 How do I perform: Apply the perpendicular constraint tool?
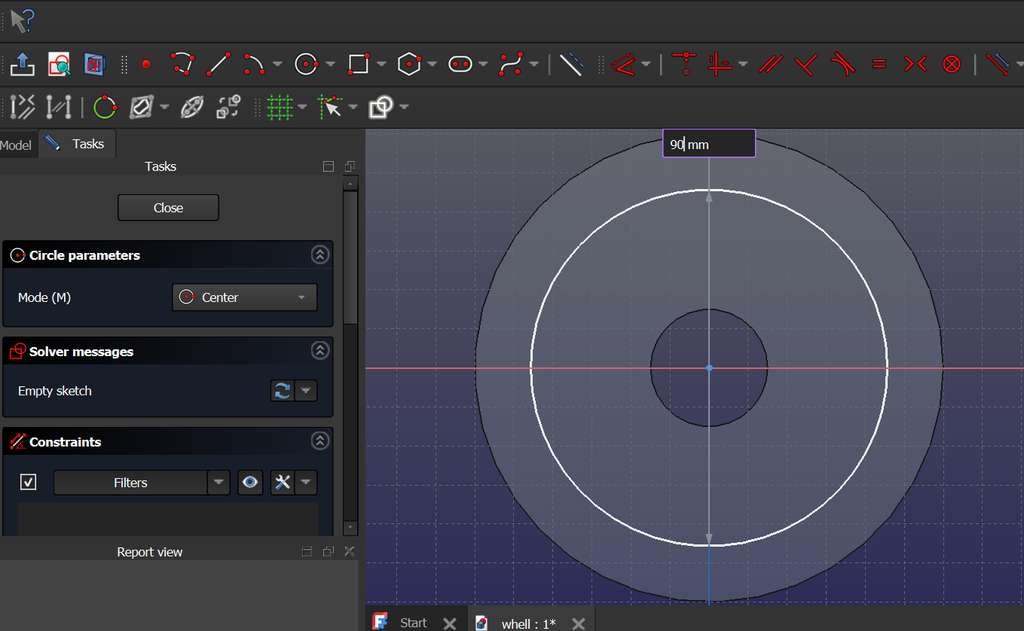806,64
